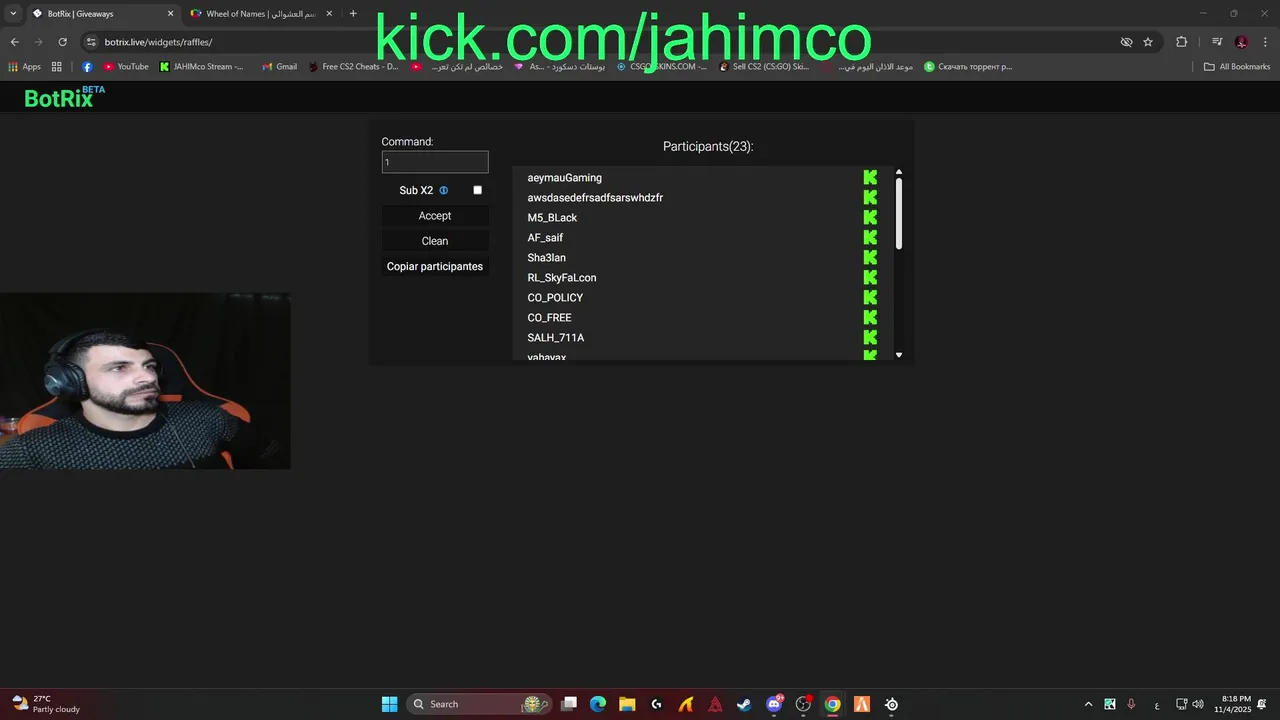
Task: Open Google Chrome in the taskbar
Action: [x=832, y=704]
